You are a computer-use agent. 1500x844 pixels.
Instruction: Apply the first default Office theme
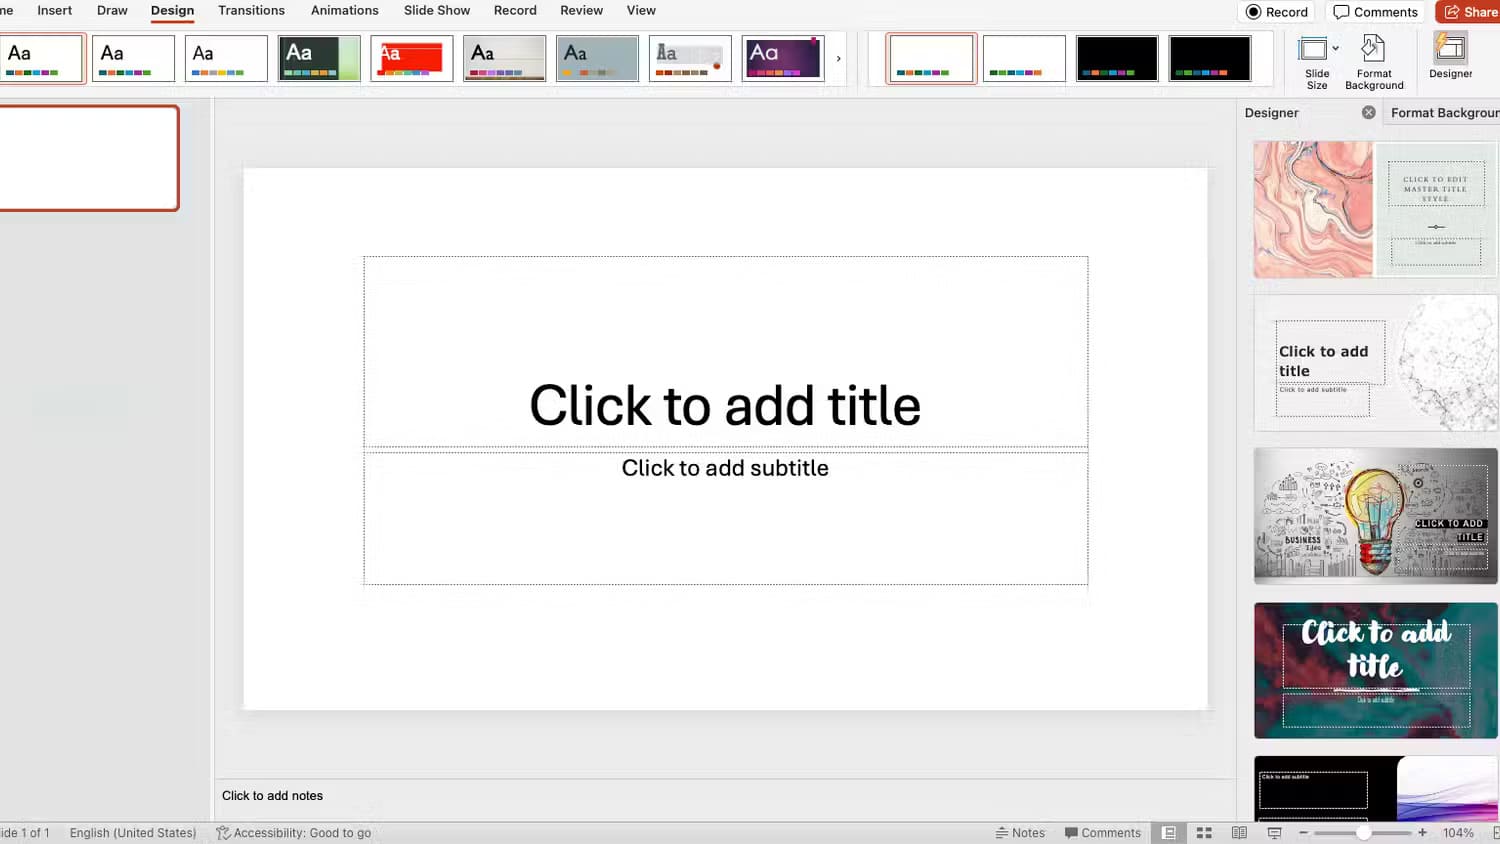[42, 58]
